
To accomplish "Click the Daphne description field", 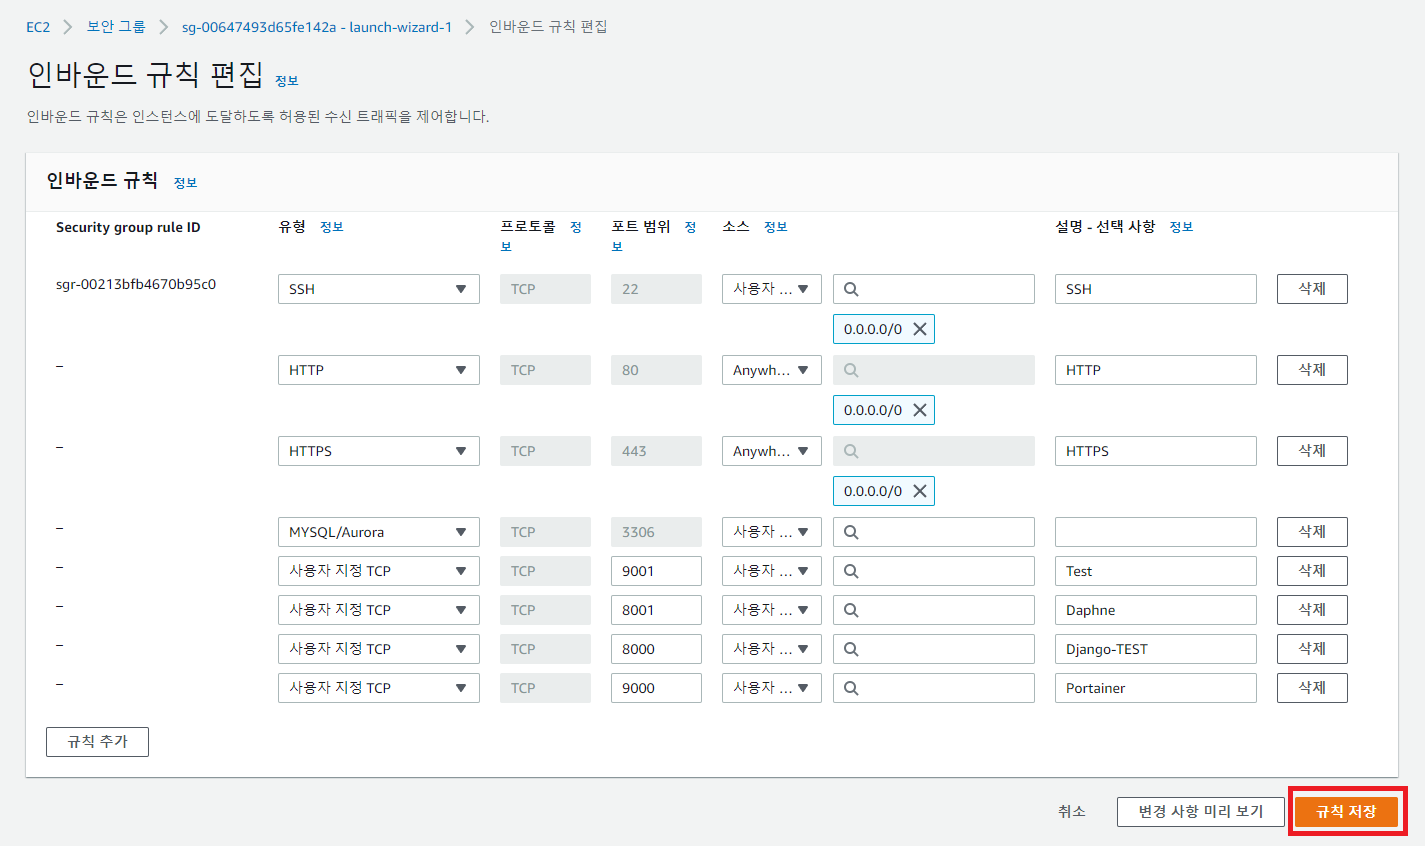I will point(1156,610).
